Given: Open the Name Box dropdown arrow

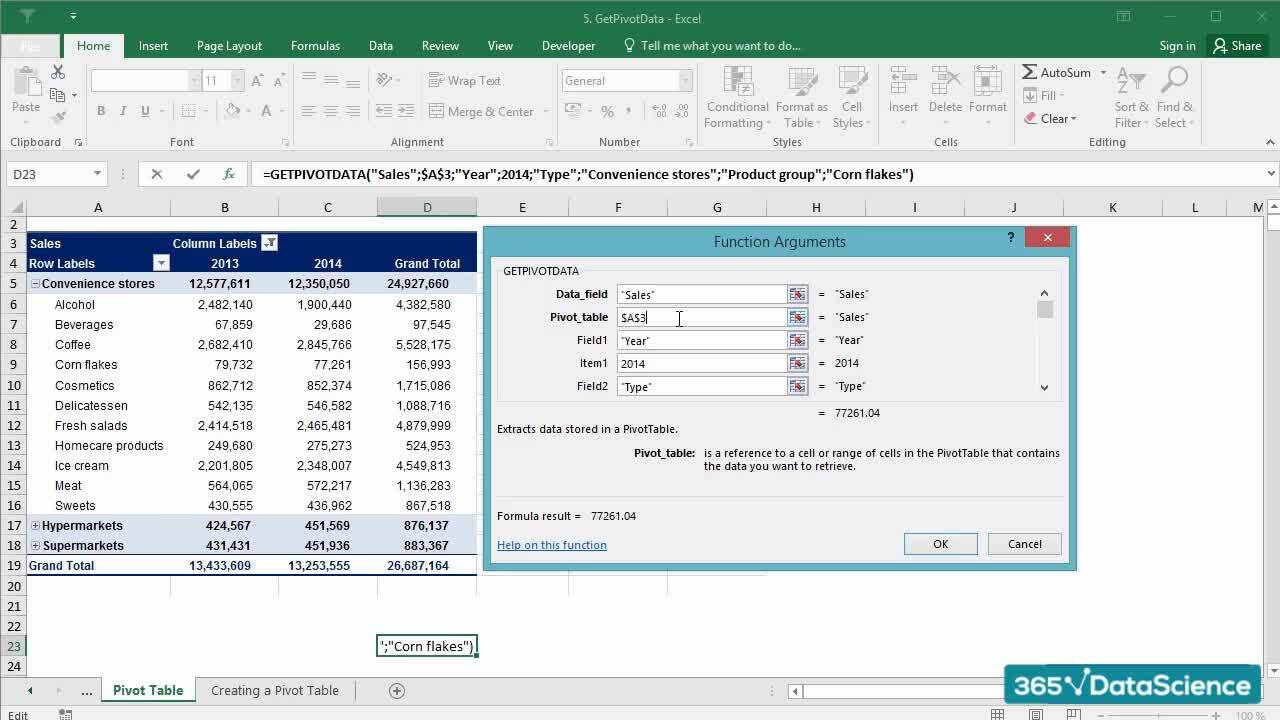Looking at the screenshot, I should (97, 174).
